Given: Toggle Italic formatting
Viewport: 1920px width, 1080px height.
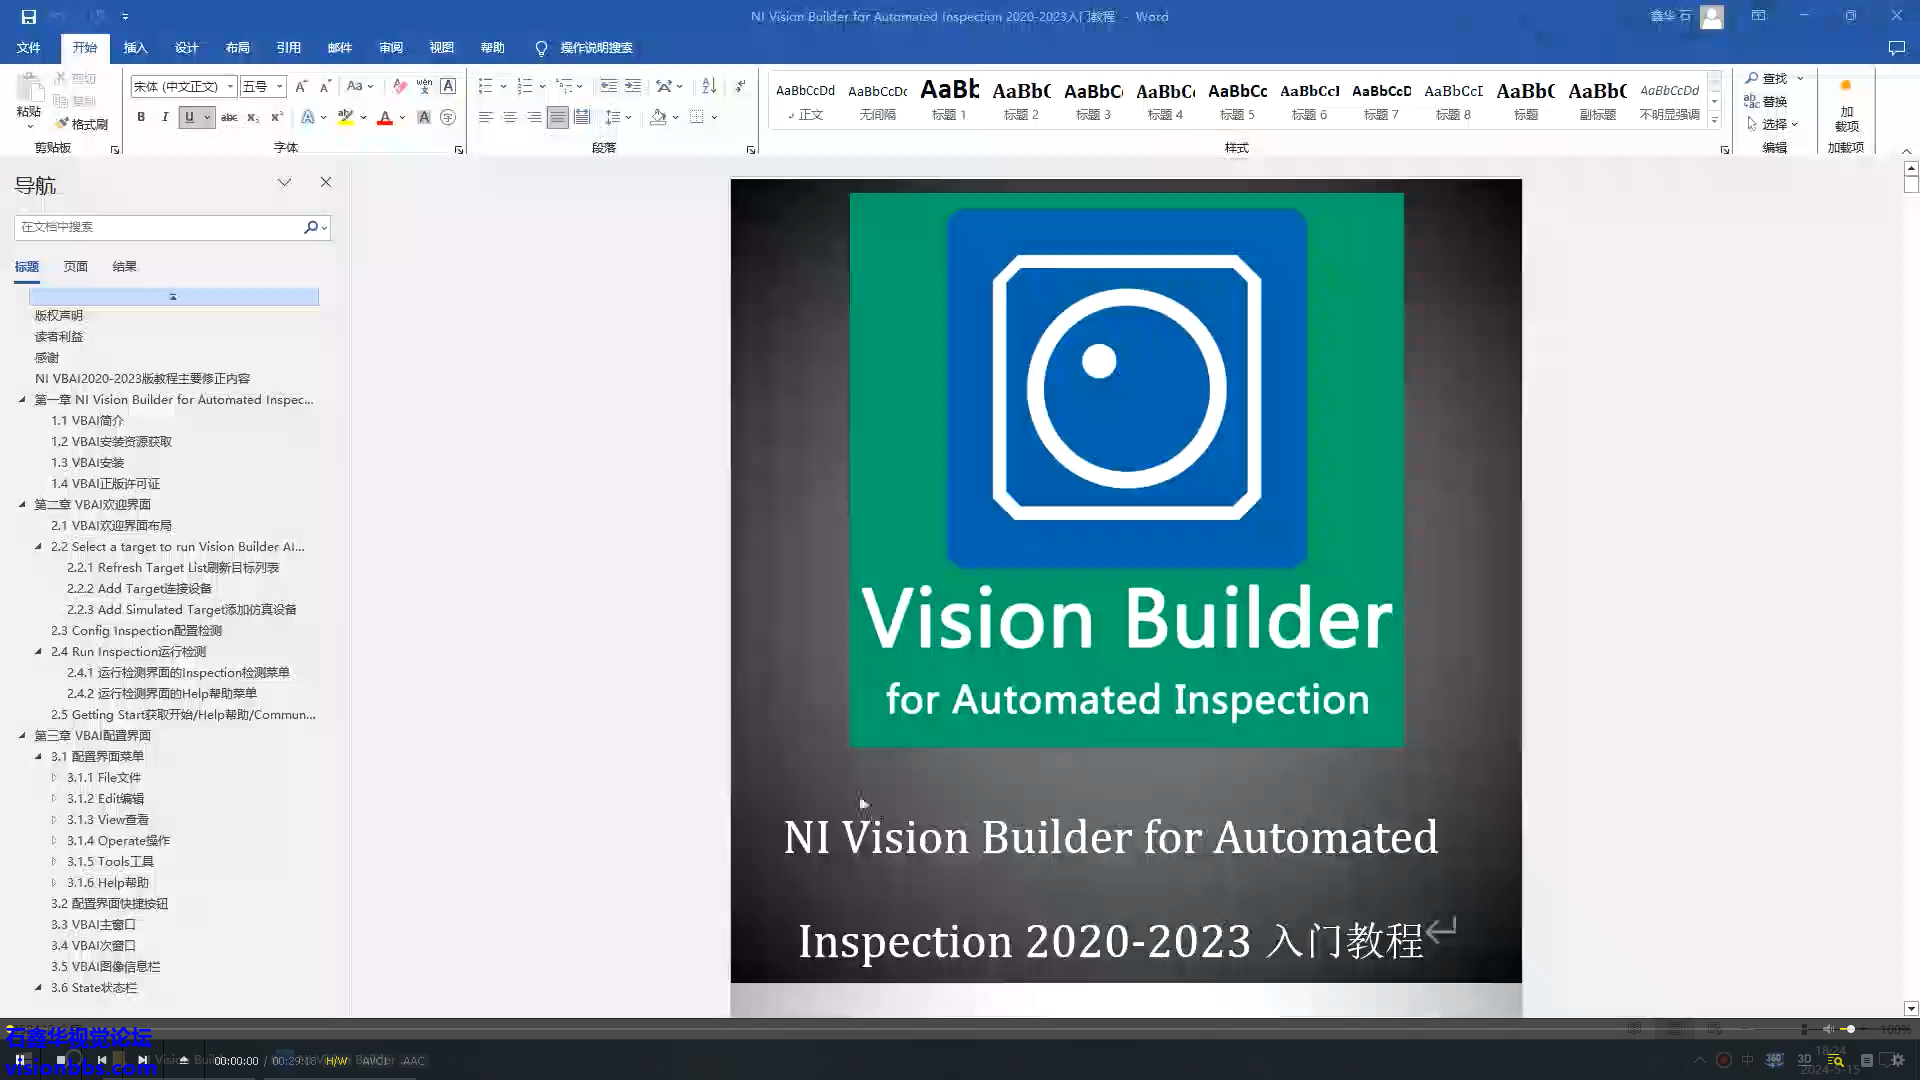Looking at the screenshot, I should coord(165,117).
